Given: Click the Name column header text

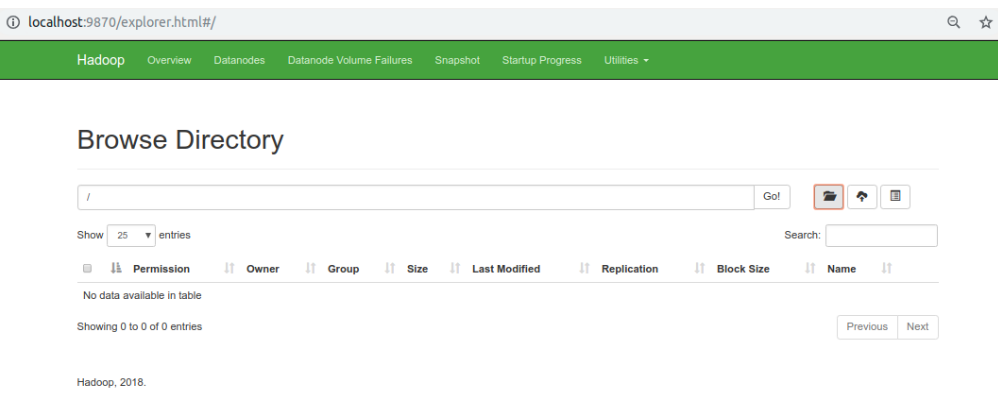Looking at the screenshot, I should [x=841, y=269].
